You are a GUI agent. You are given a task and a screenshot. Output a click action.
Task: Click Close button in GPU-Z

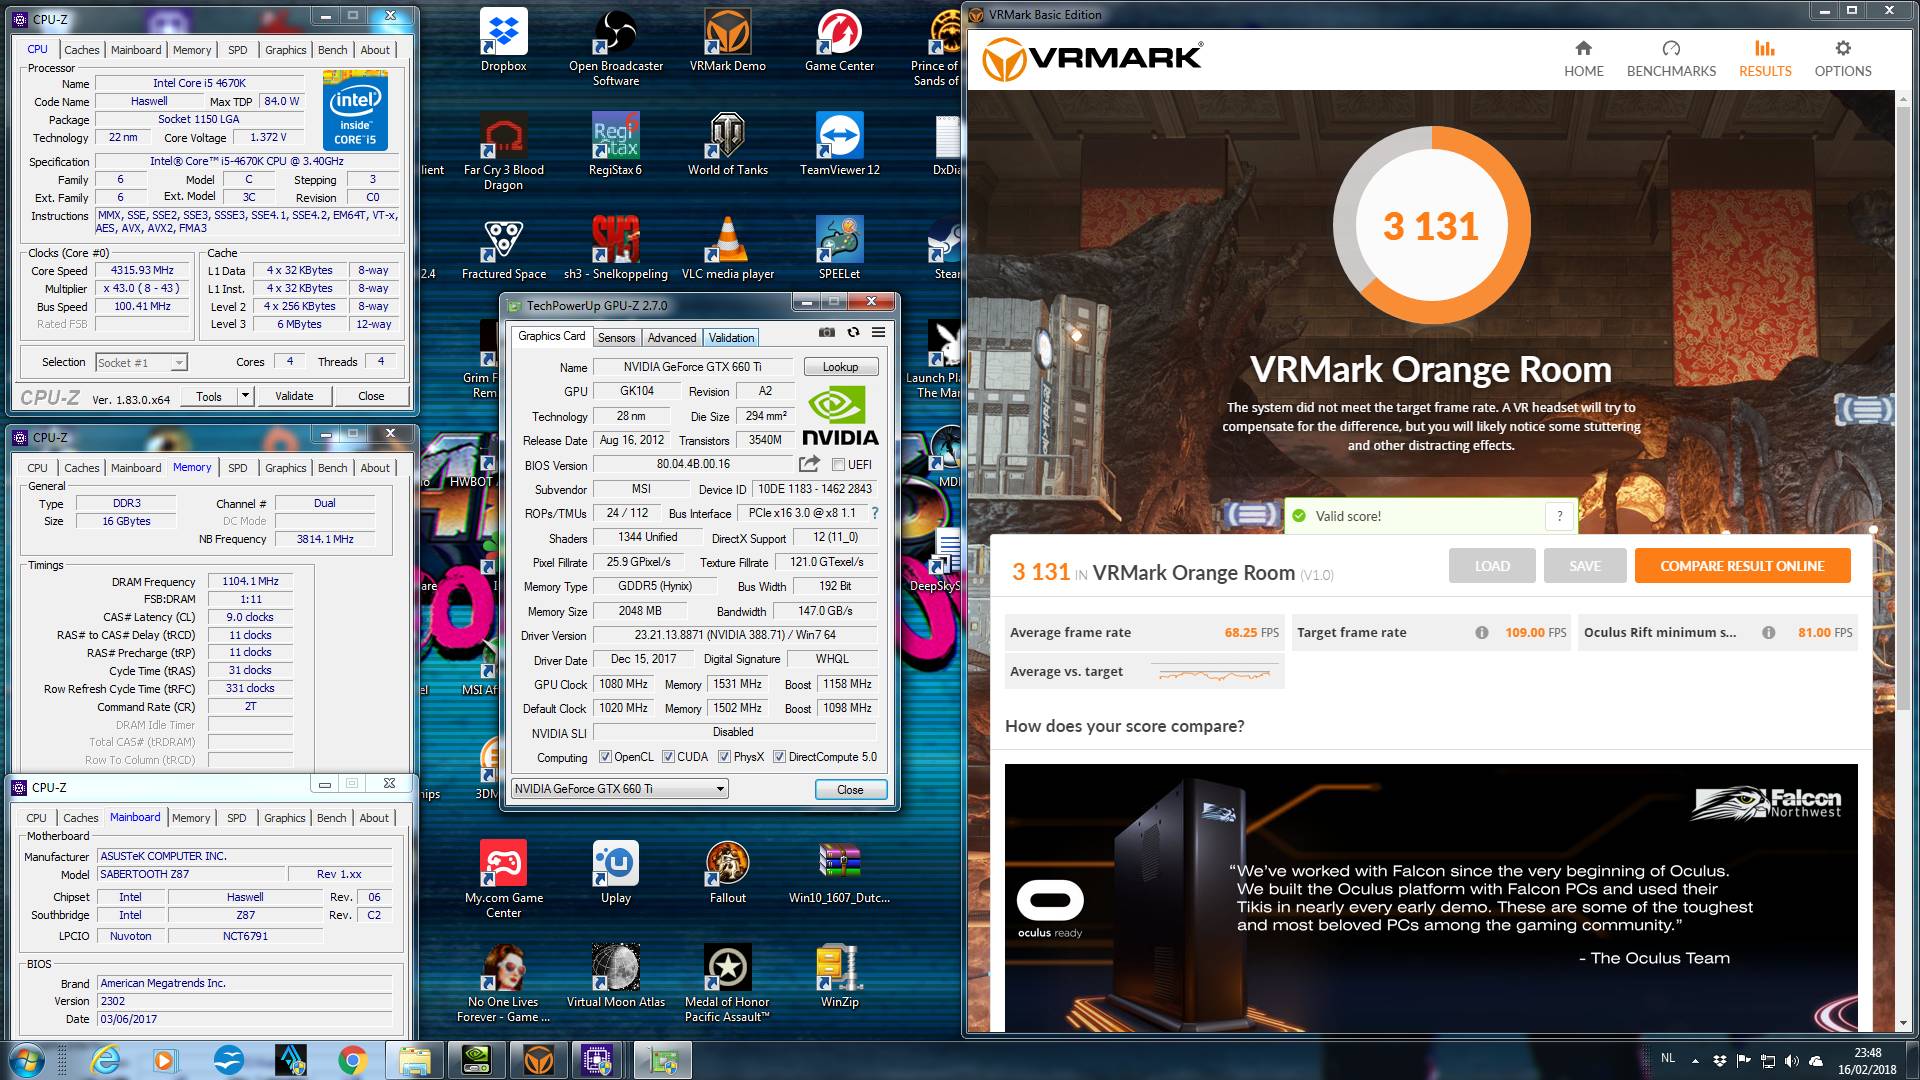pyautogui.click(x=850, y=789)
